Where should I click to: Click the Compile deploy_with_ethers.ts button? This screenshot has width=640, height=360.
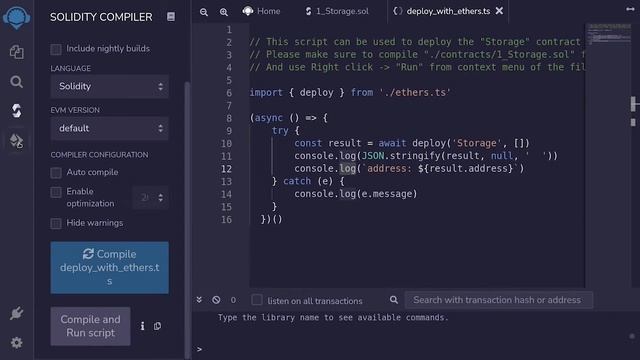(109, 267)
